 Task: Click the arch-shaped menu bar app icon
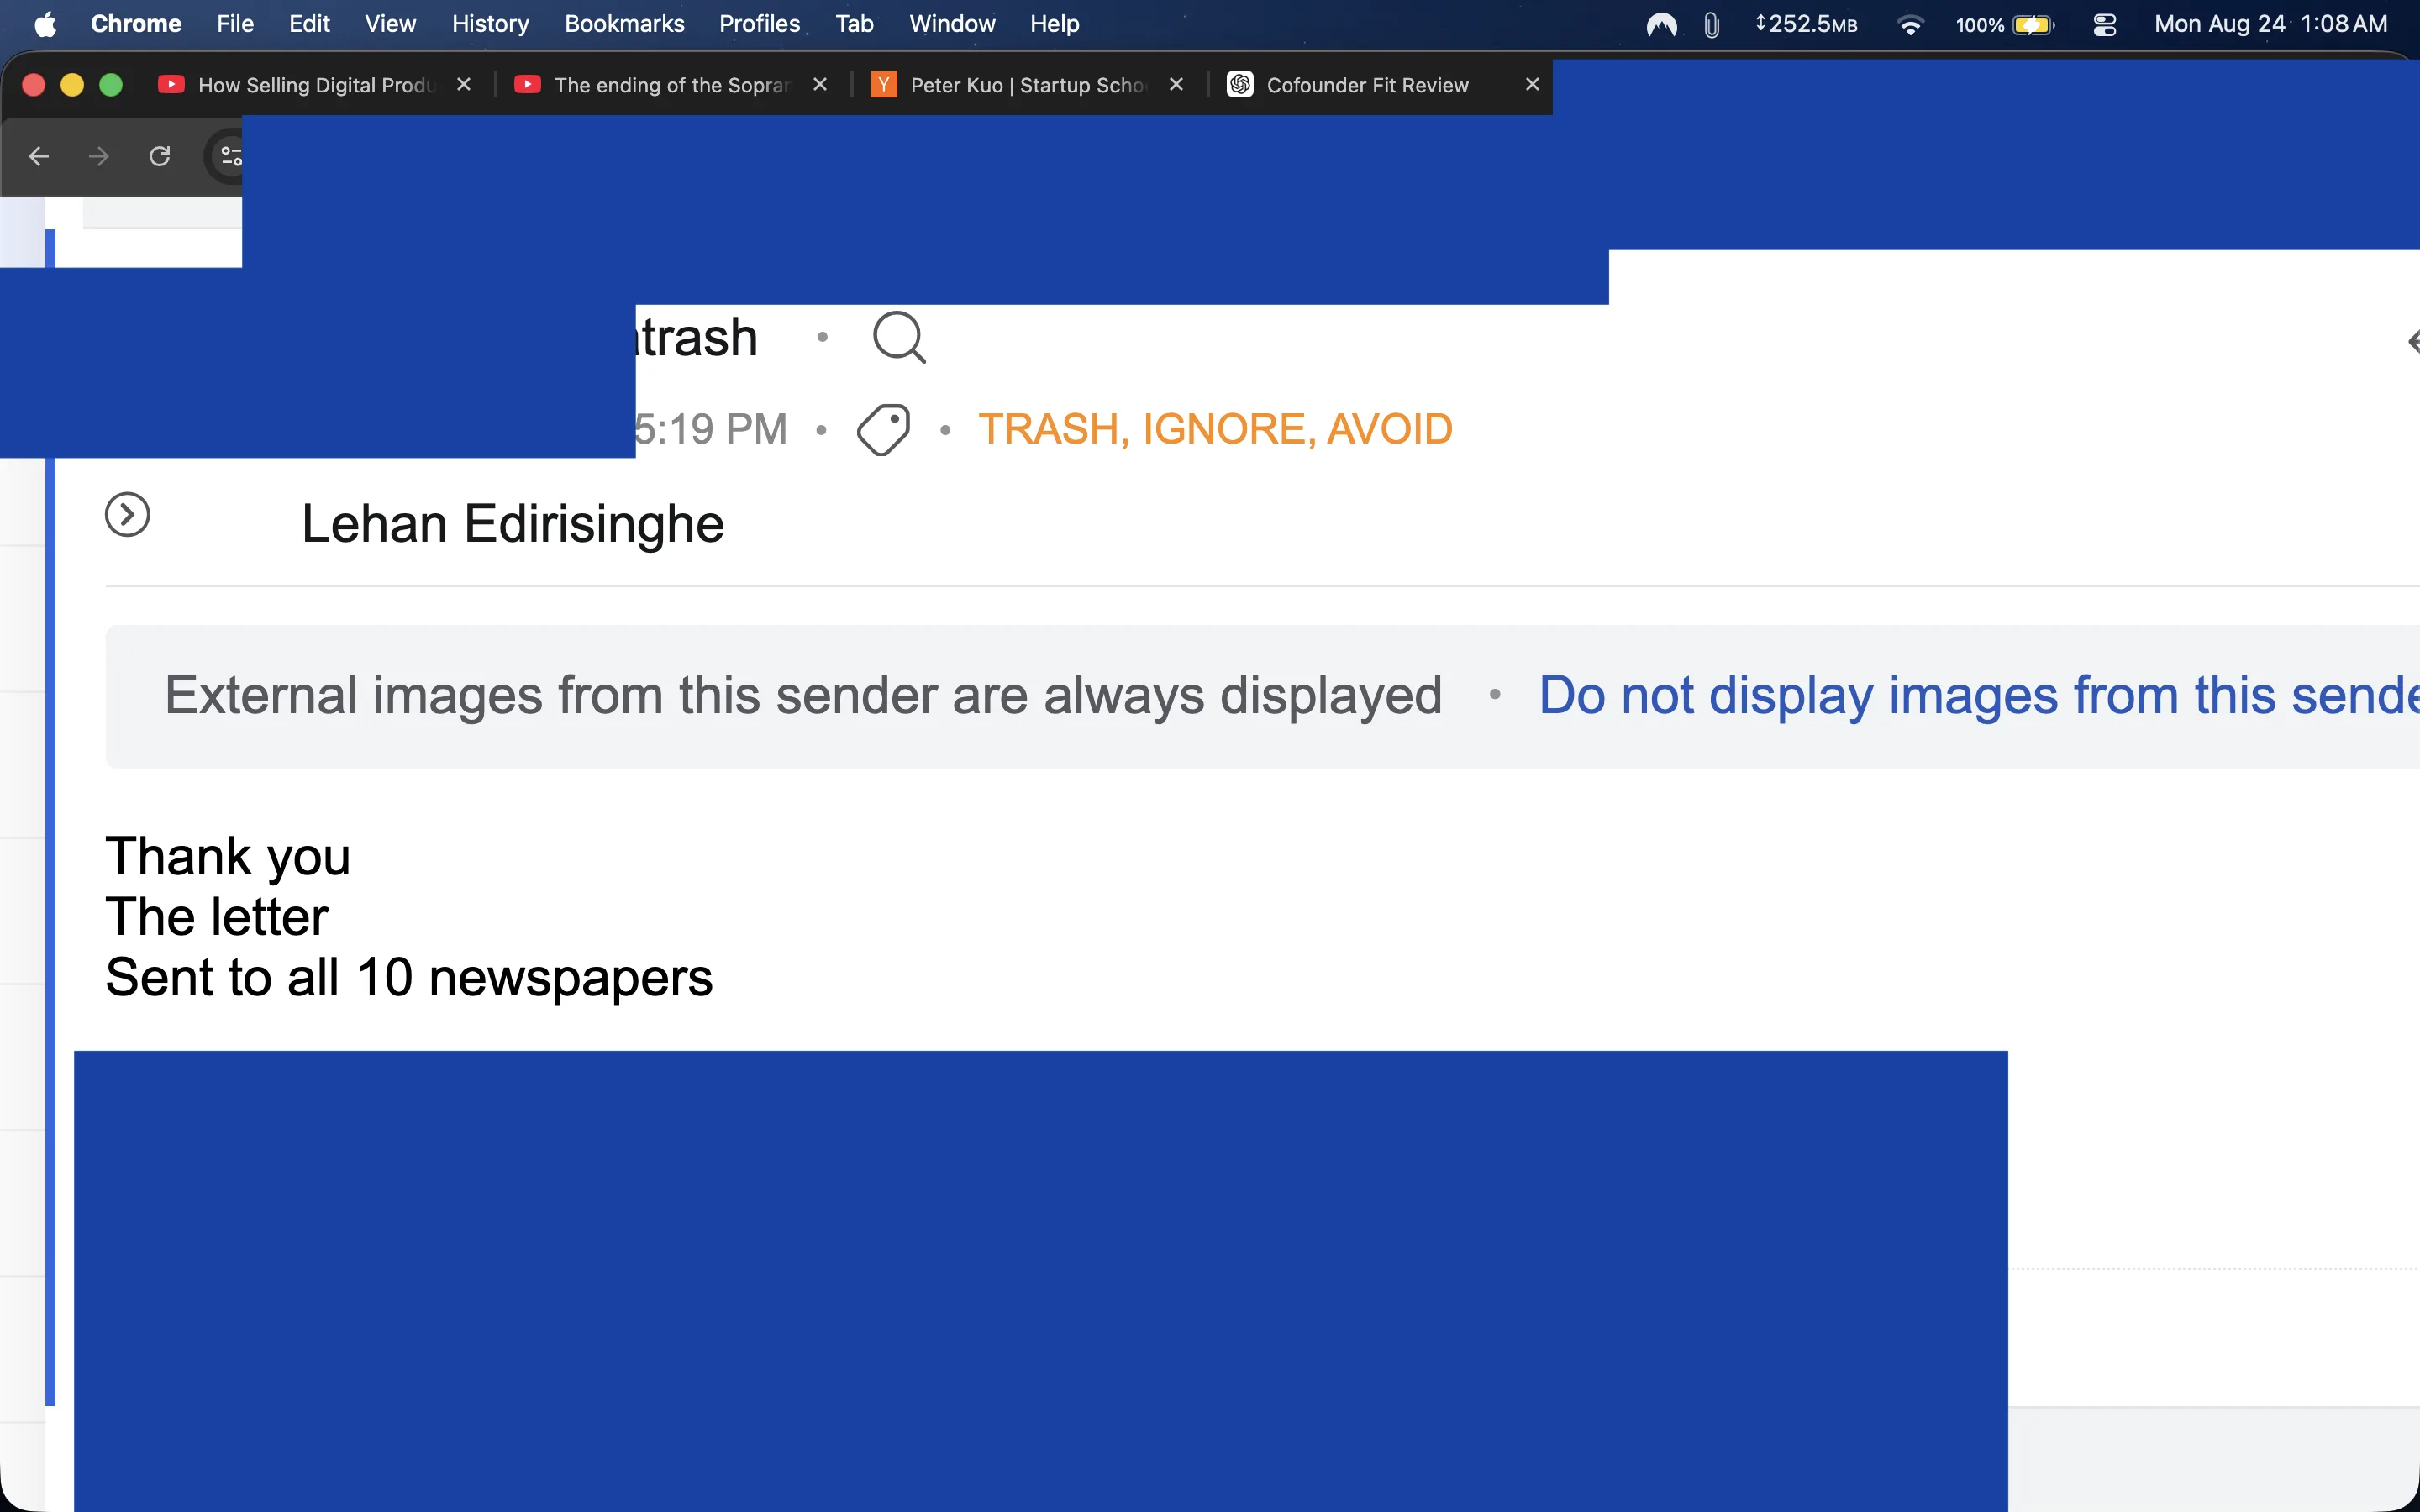coord(1661,24)
